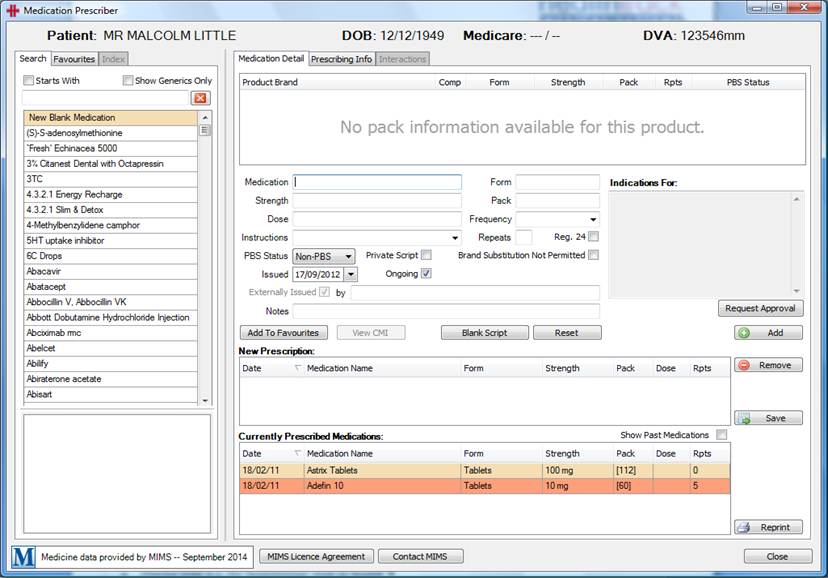This screenshot has width=828, height=578.
Task: Switch to the Favourites tab
Action: [74, 59]
